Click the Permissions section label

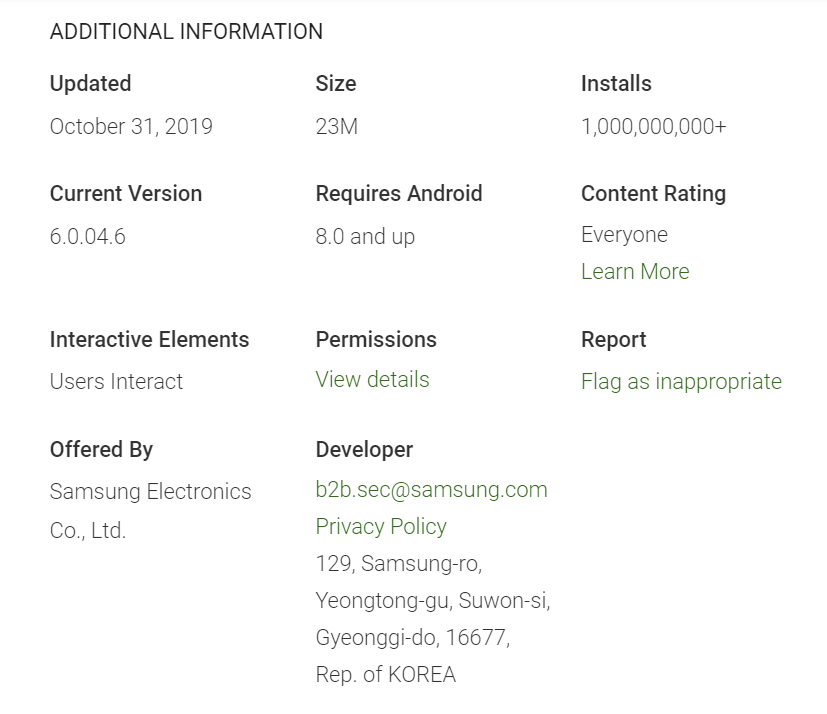point(376,340)
